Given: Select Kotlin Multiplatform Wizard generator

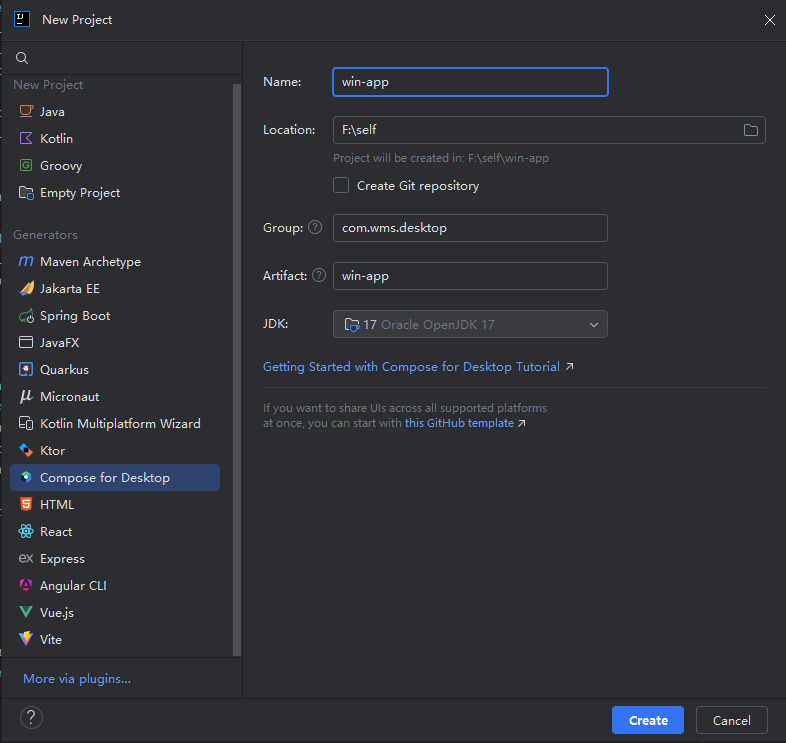Looking at the screenshot, I should pyautogui.click(x=120, y=424).
